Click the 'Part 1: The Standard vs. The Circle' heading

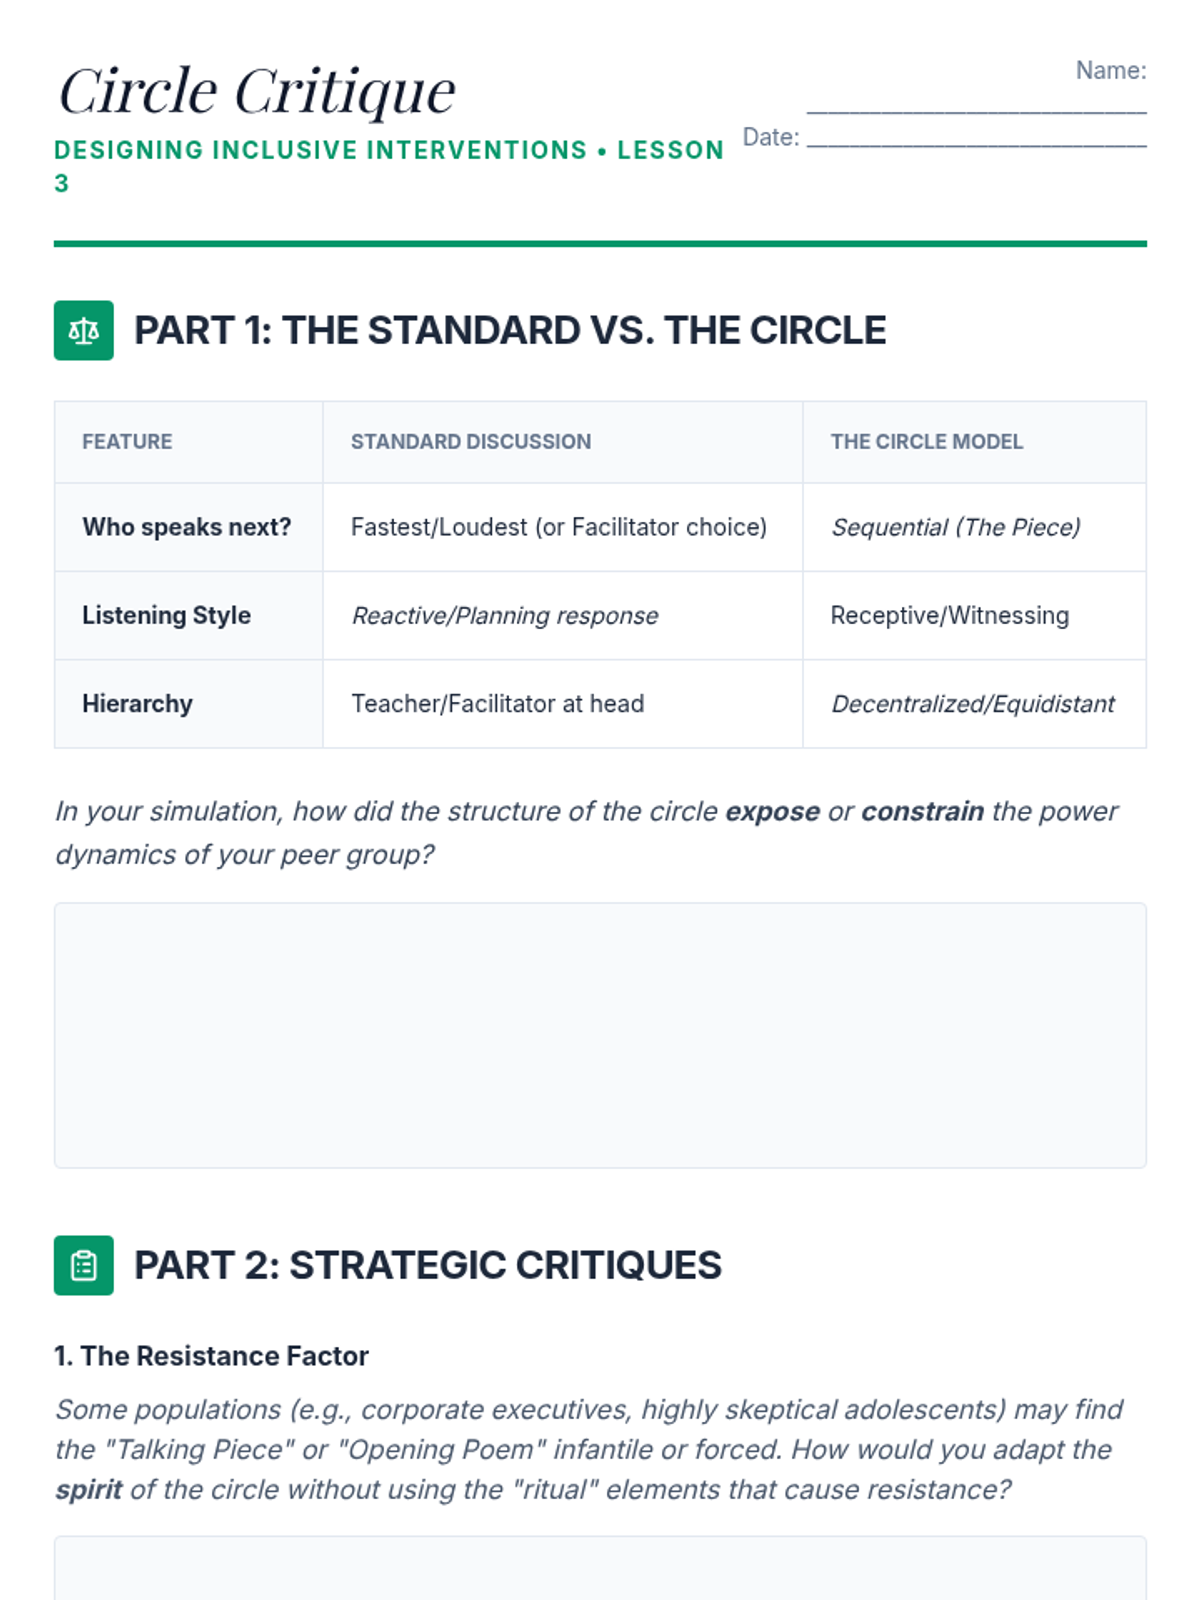pyautogui.click(x=509, y=330)
